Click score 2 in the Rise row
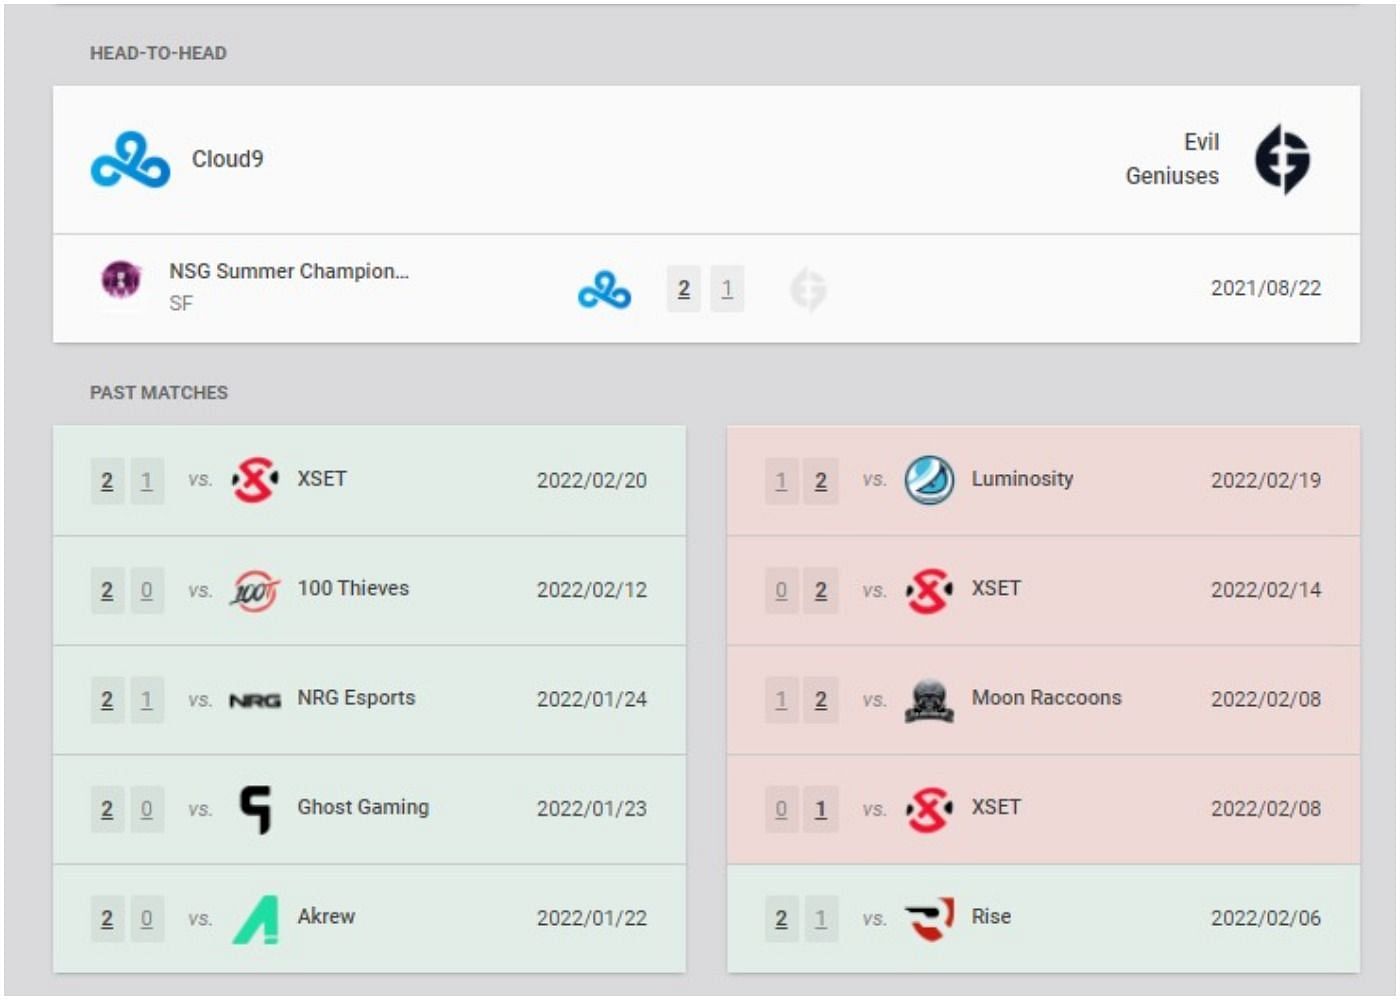 [x=781, y=919]
